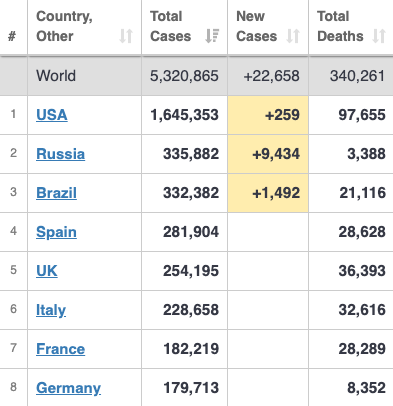Click World total cases 5,320,865 cell
The width and height of the screenshot is (393, 406).
click(x=184, y=76)
